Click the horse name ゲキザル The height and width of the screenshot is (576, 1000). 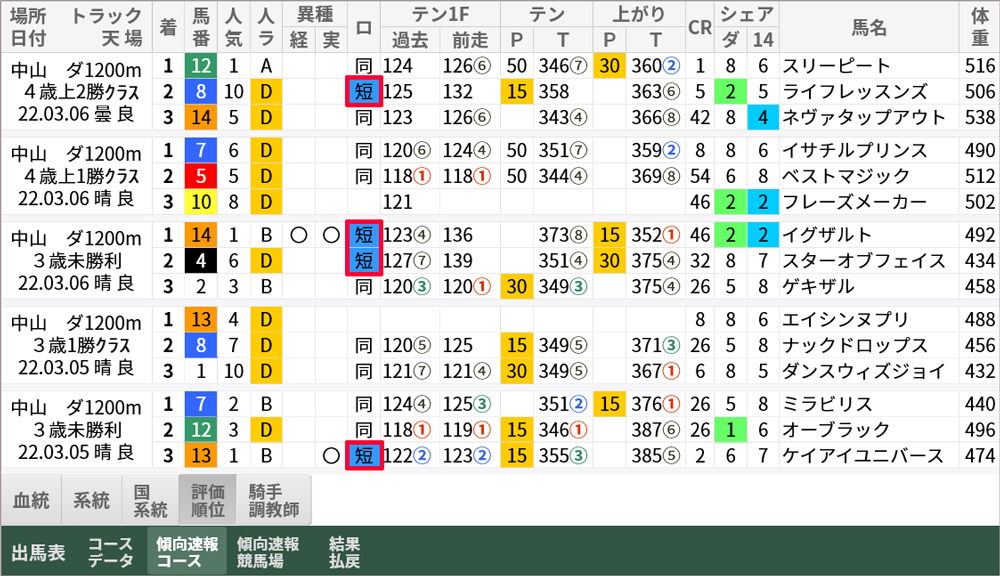pos(818,286)
